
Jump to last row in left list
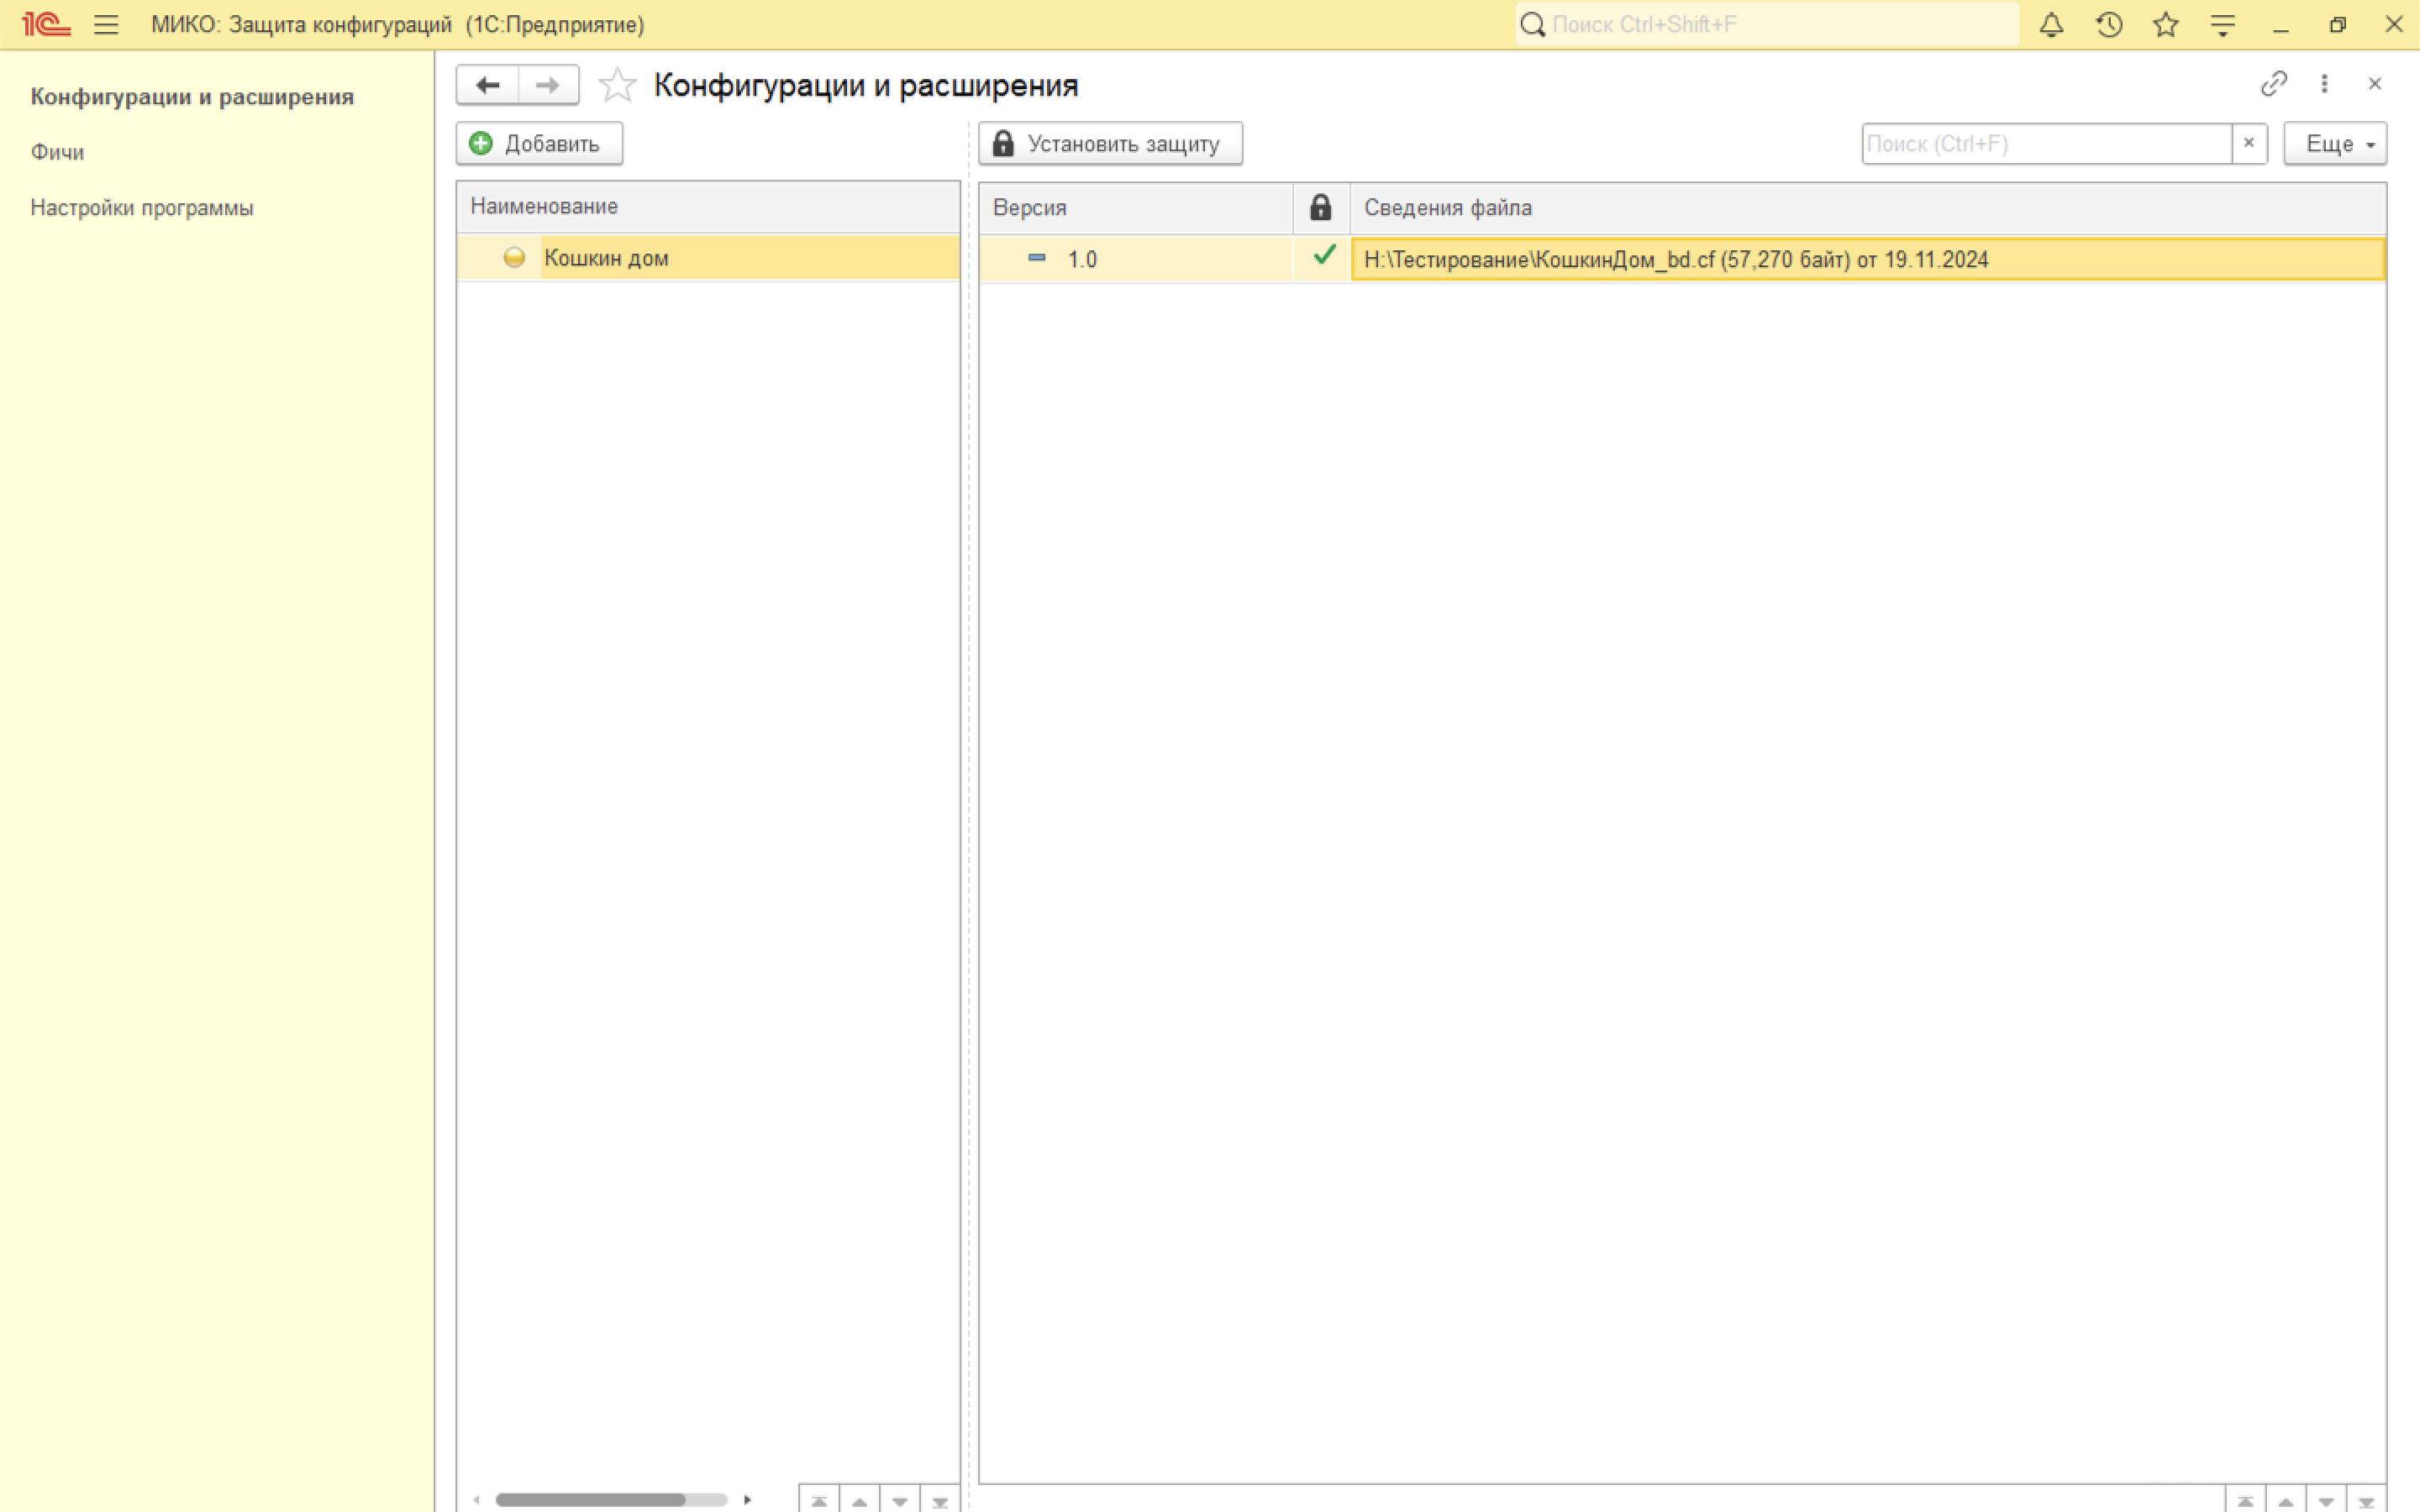[x=939, y=1500]
